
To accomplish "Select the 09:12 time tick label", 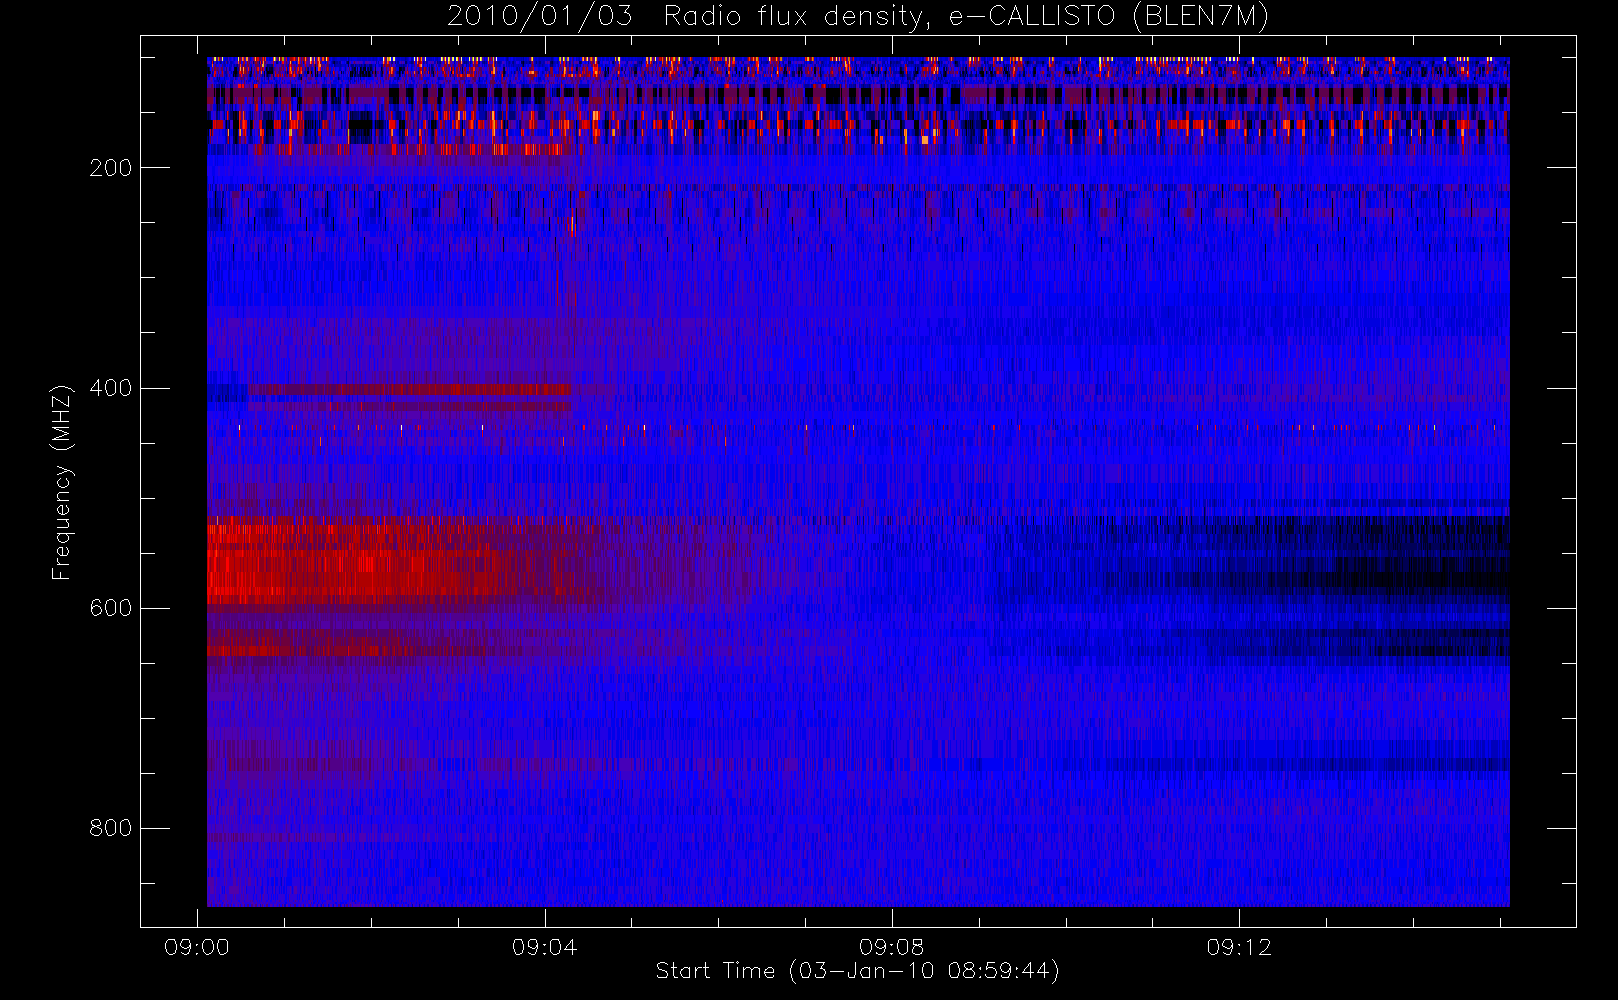I will coord(1239,947).
